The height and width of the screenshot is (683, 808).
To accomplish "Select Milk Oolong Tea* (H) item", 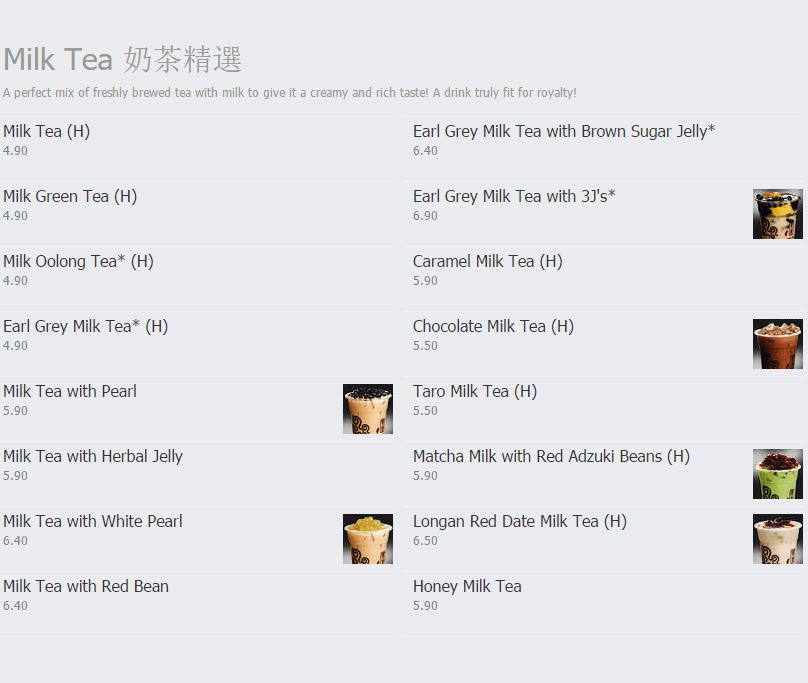I will point(78,261).
